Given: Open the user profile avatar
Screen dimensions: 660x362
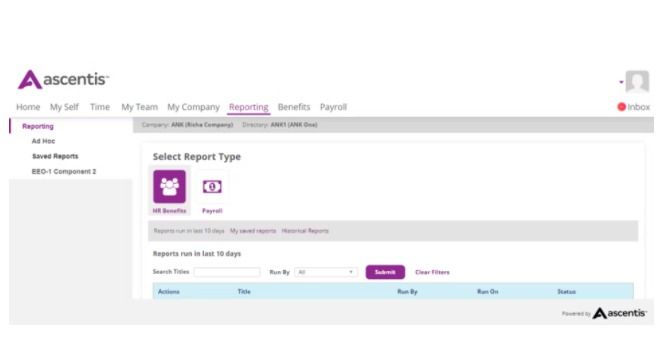Looking at the screenshot, I should pos(637,81).
